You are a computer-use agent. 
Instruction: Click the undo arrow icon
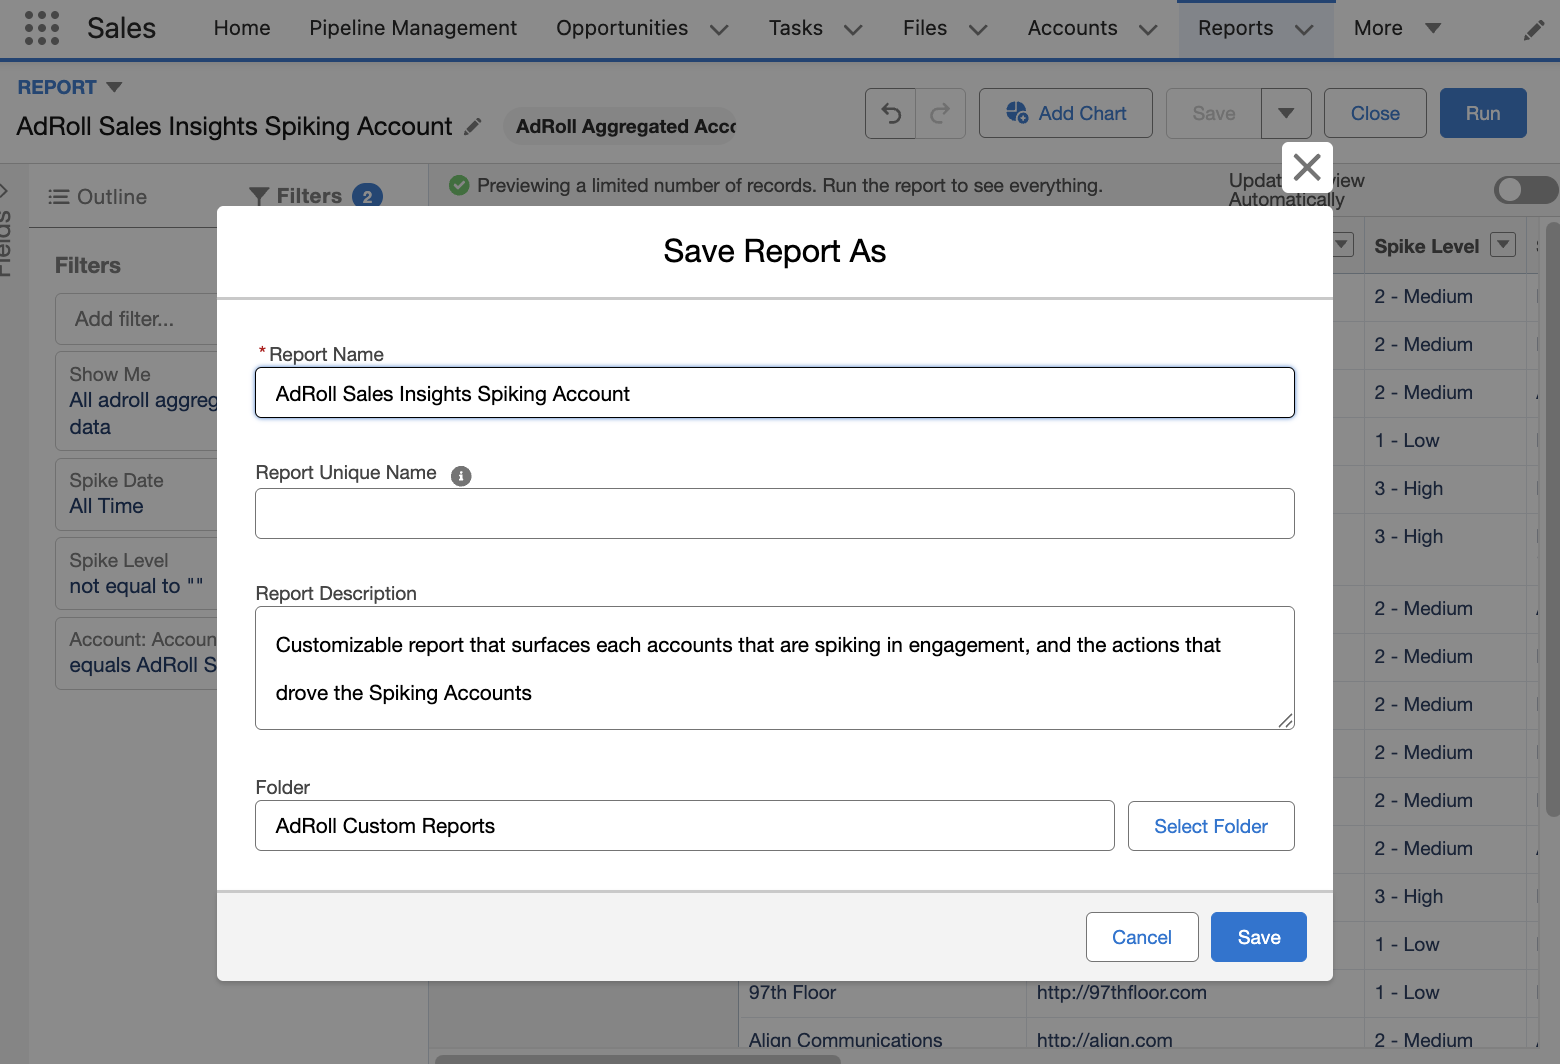(891, 114)
